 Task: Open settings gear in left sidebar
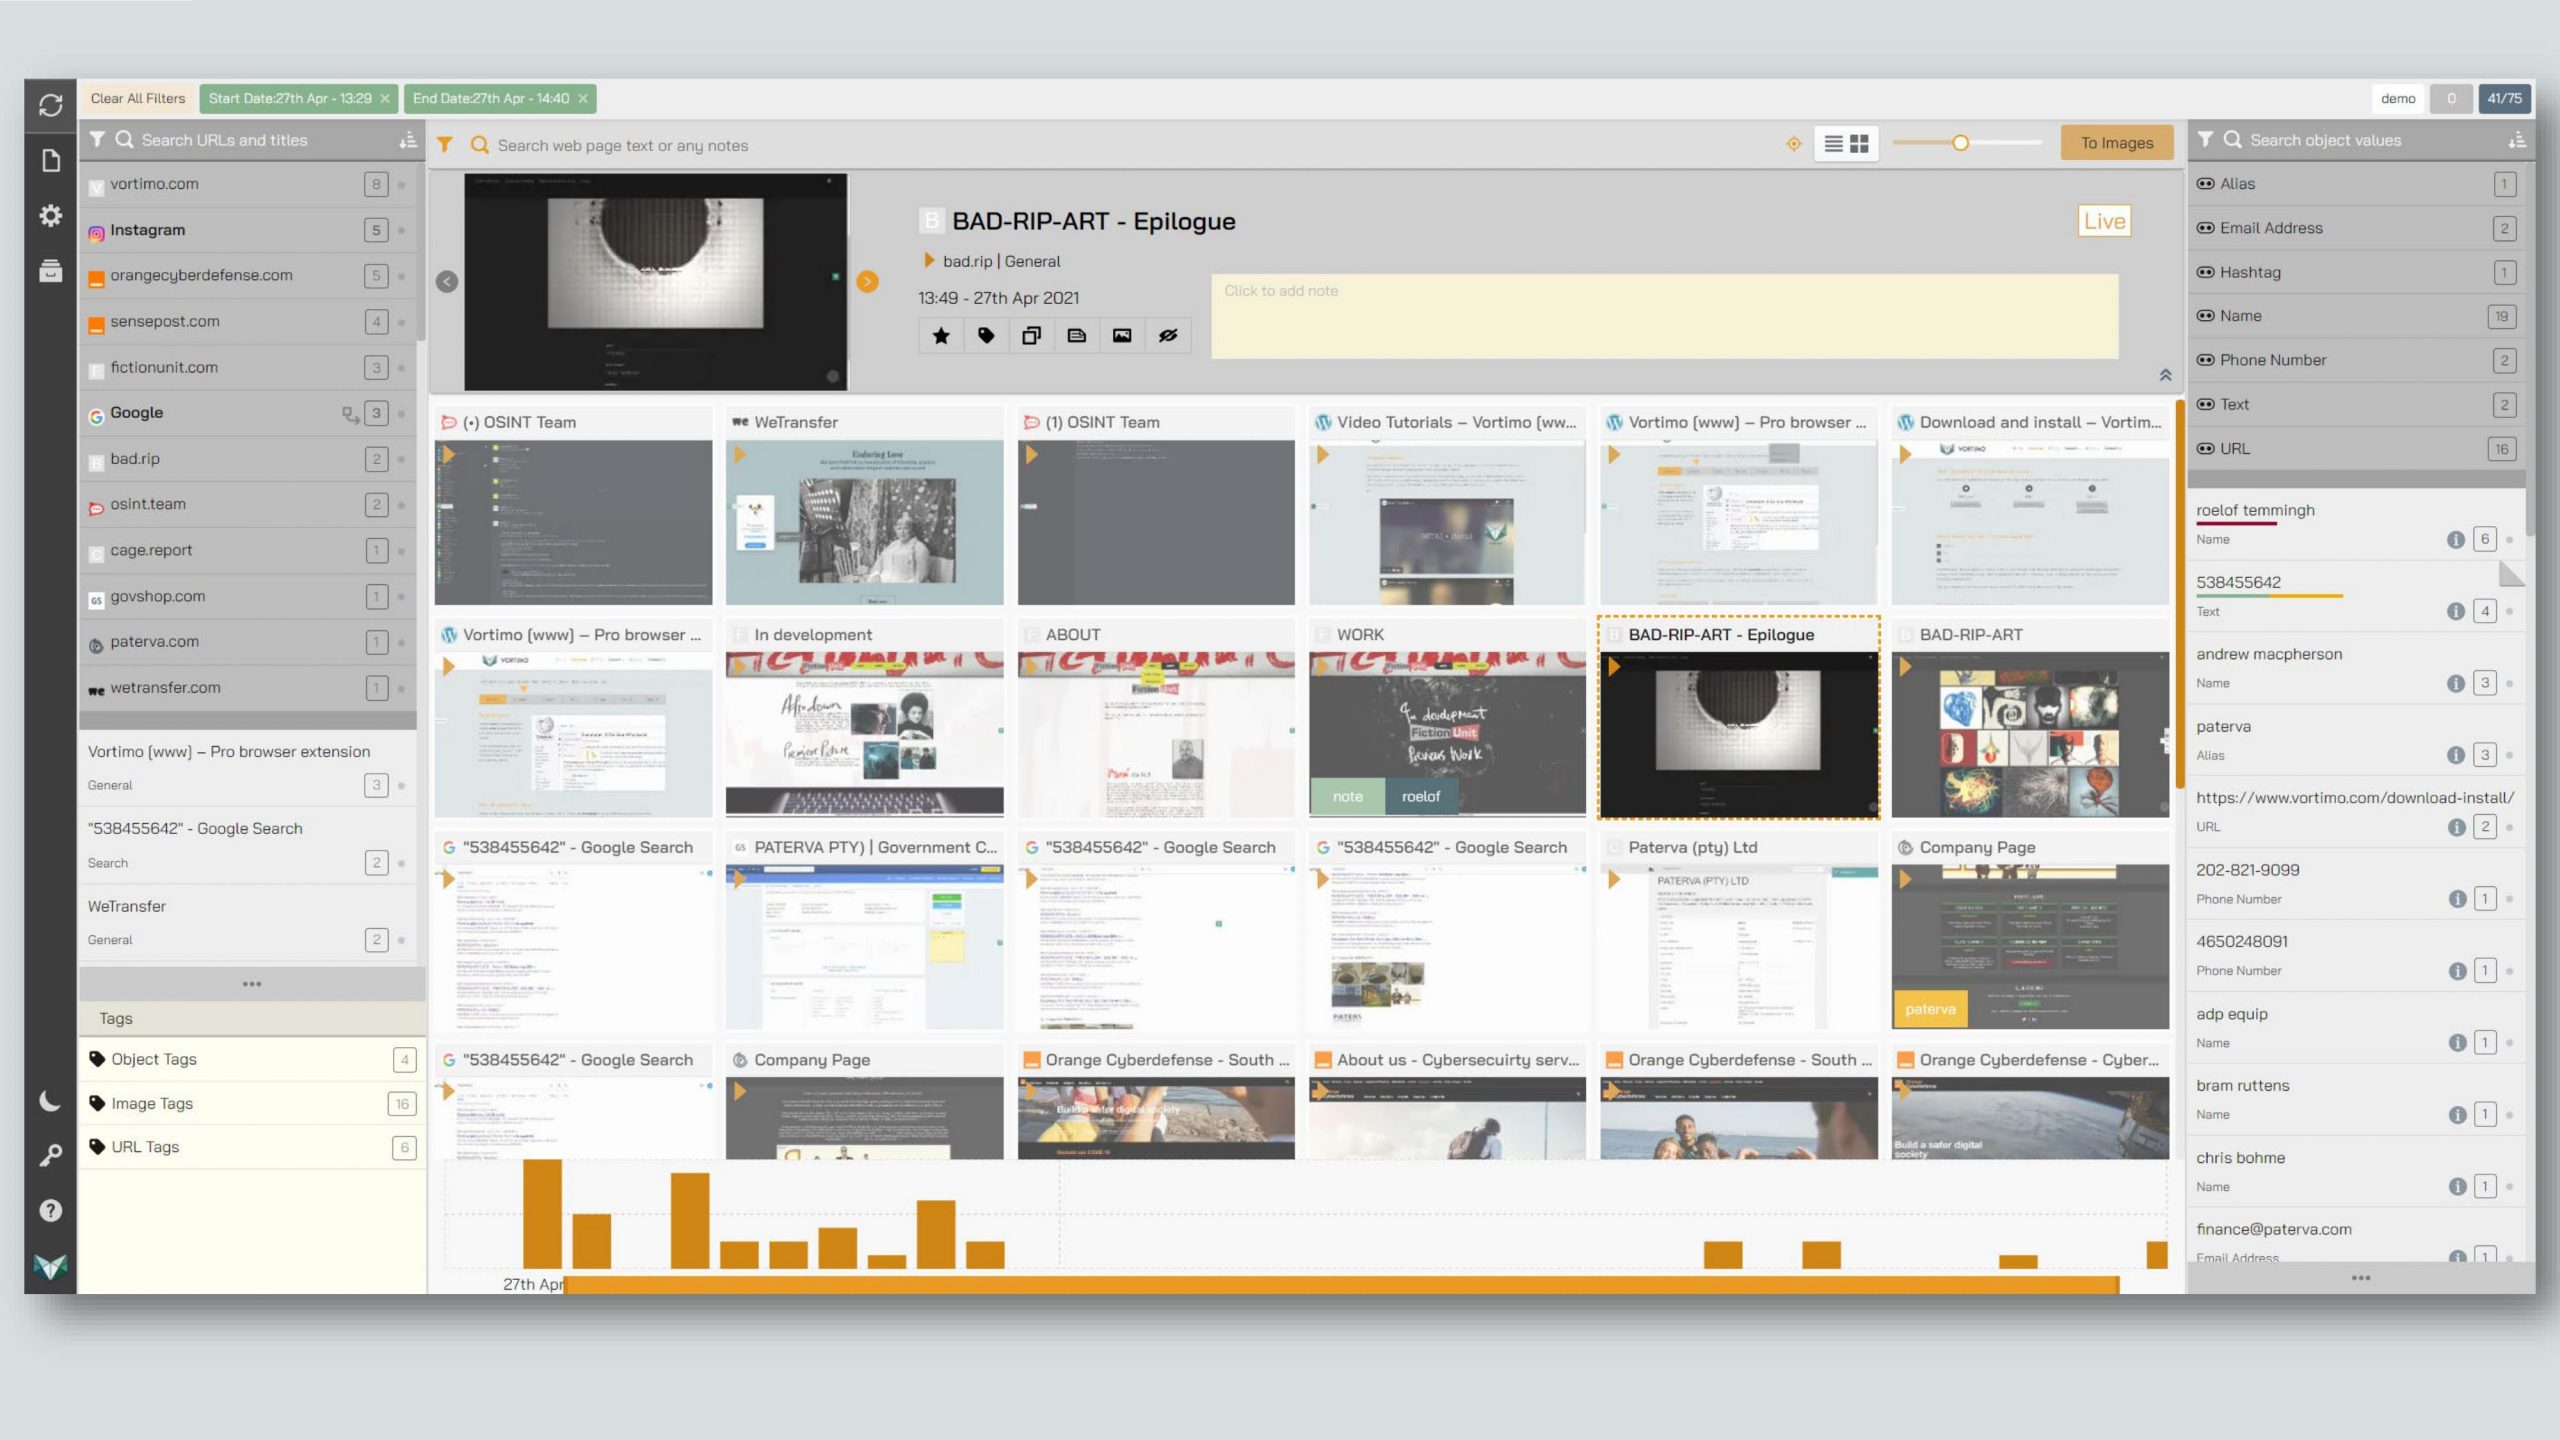click(x=50, y=215)
